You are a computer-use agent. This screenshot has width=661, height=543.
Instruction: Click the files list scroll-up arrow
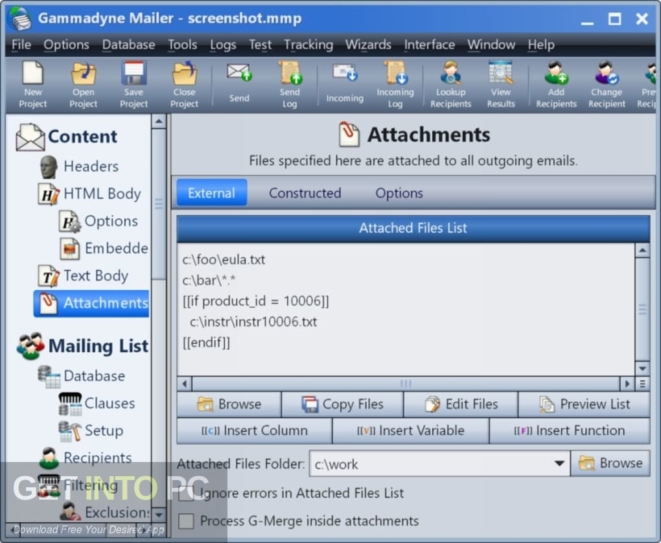pyautogui.click(x=642, y=250)
